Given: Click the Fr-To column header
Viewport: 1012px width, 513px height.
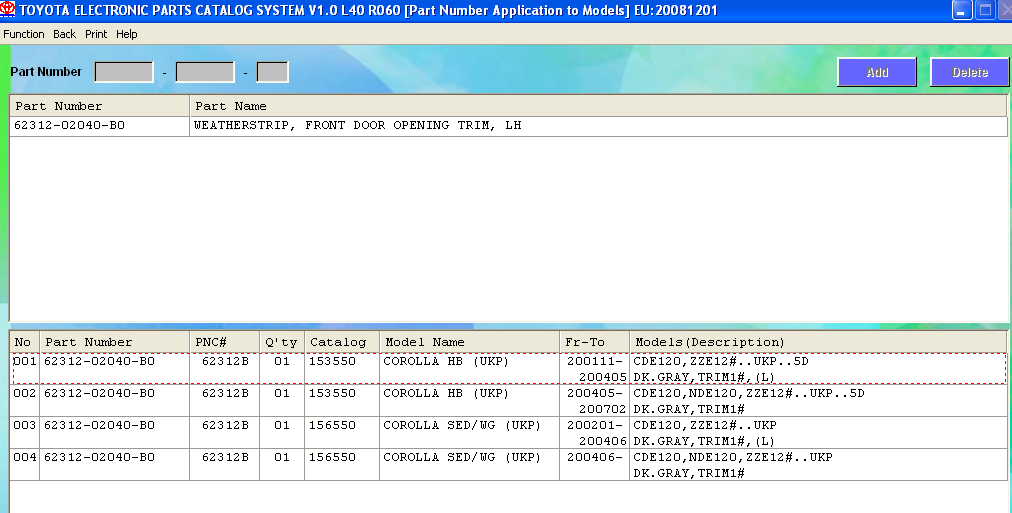Looking at the screenshot, I should [x=594, y=342].
